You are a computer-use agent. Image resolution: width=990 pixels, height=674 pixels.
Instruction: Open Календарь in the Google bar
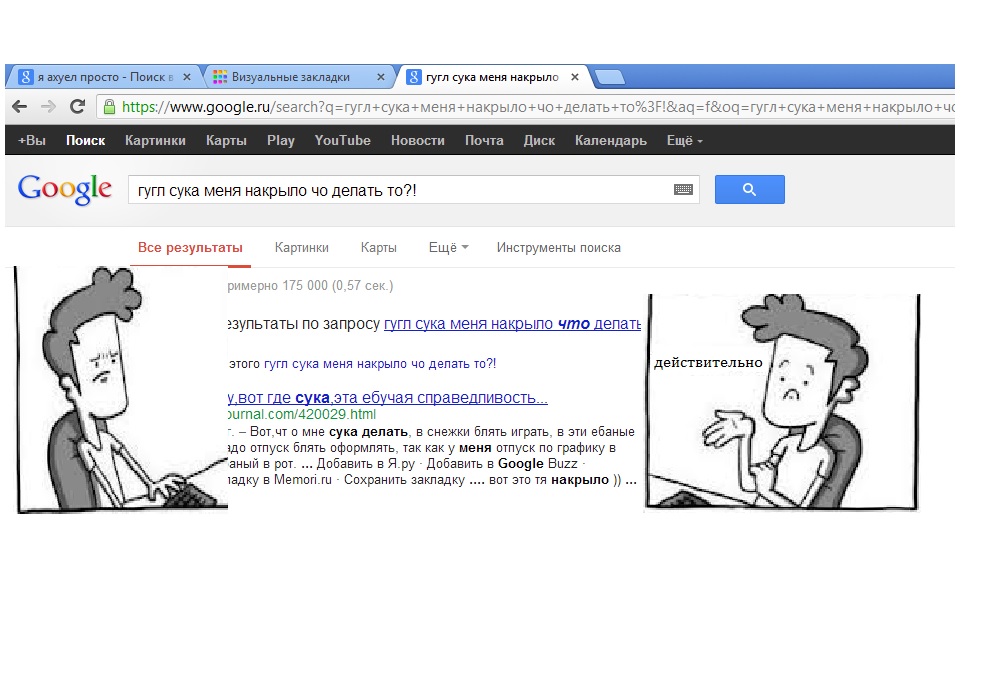(x=611, y=140)
